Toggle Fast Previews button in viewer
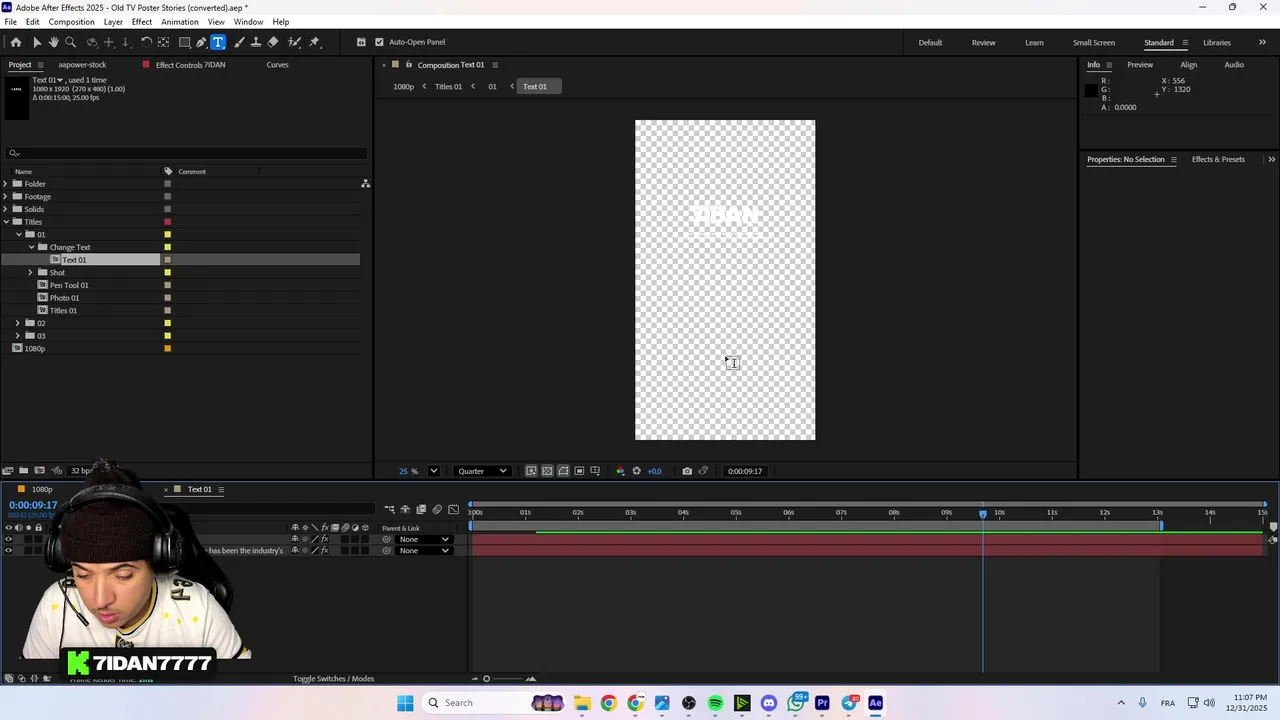 (x=531, y=471)
